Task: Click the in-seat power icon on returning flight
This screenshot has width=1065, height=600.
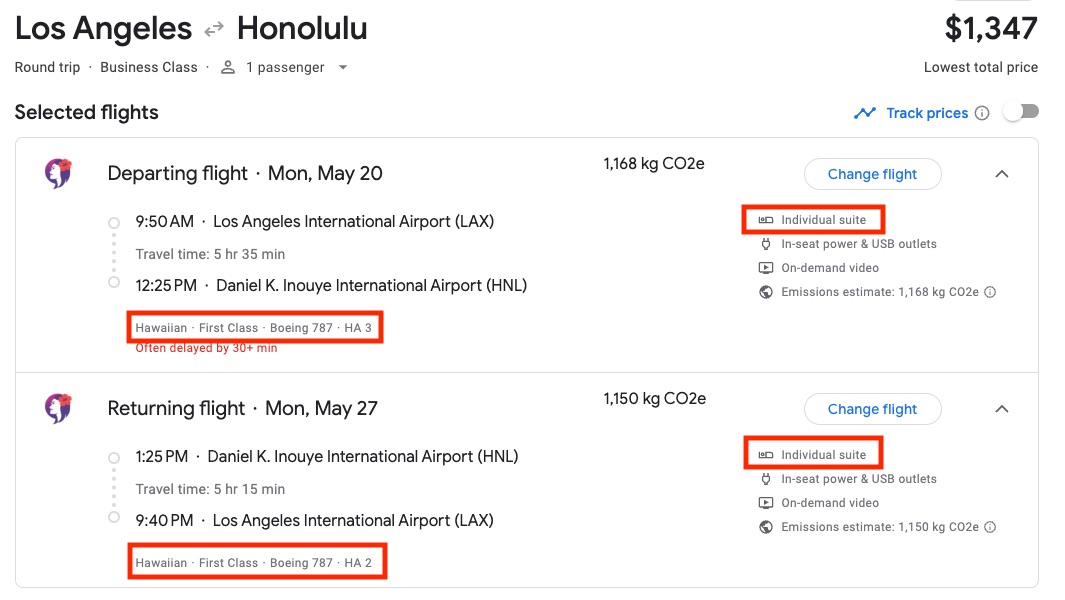Action: (x=764, y=478)
